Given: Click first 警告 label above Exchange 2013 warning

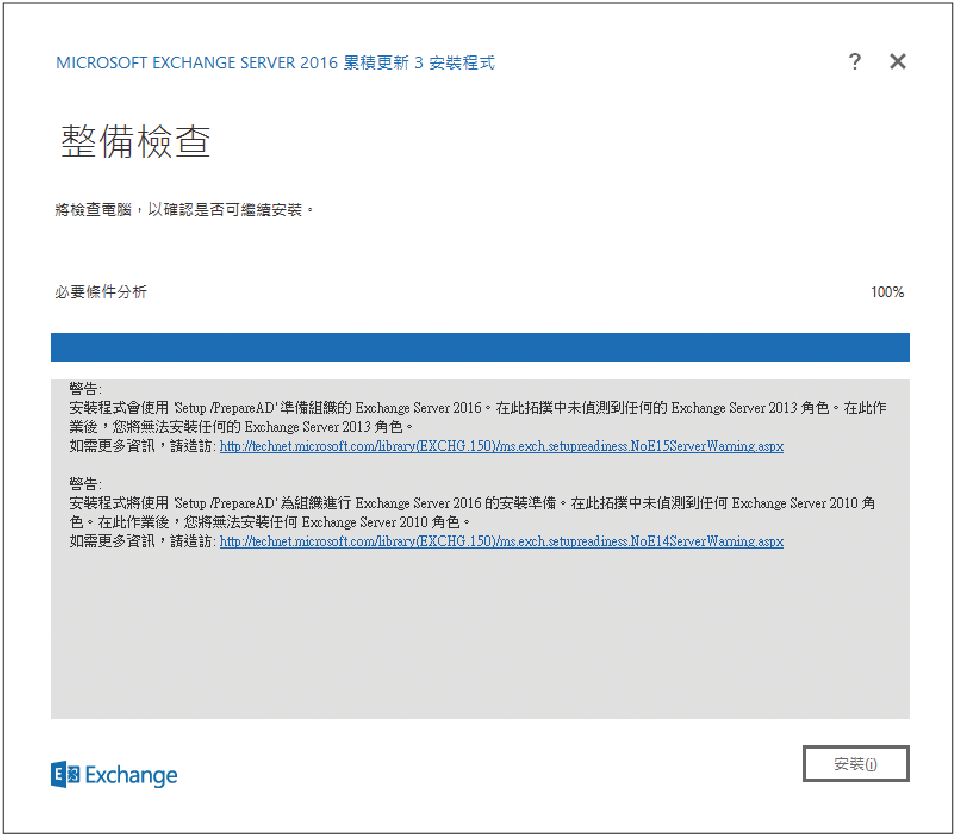Looking at the screenshot, I should click(x=85, y=388).
